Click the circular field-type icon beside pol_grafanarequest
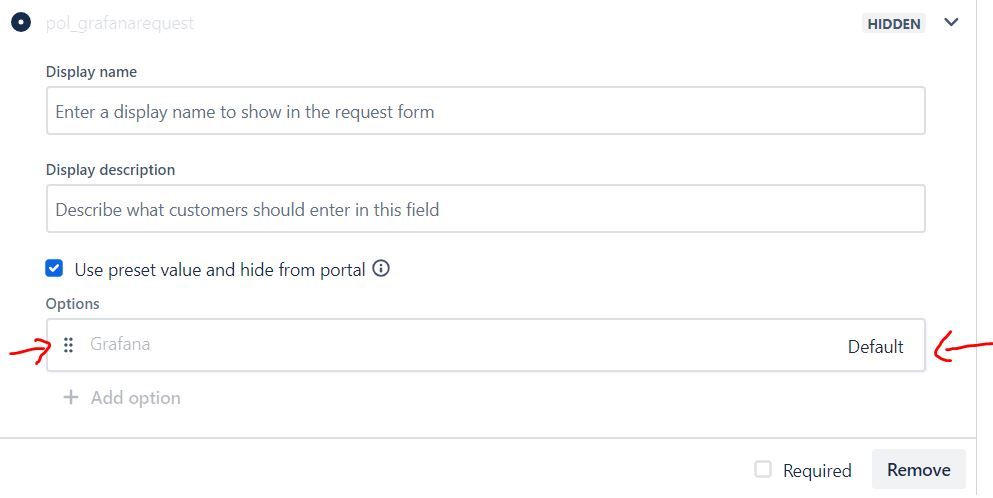 pos(21,23)
